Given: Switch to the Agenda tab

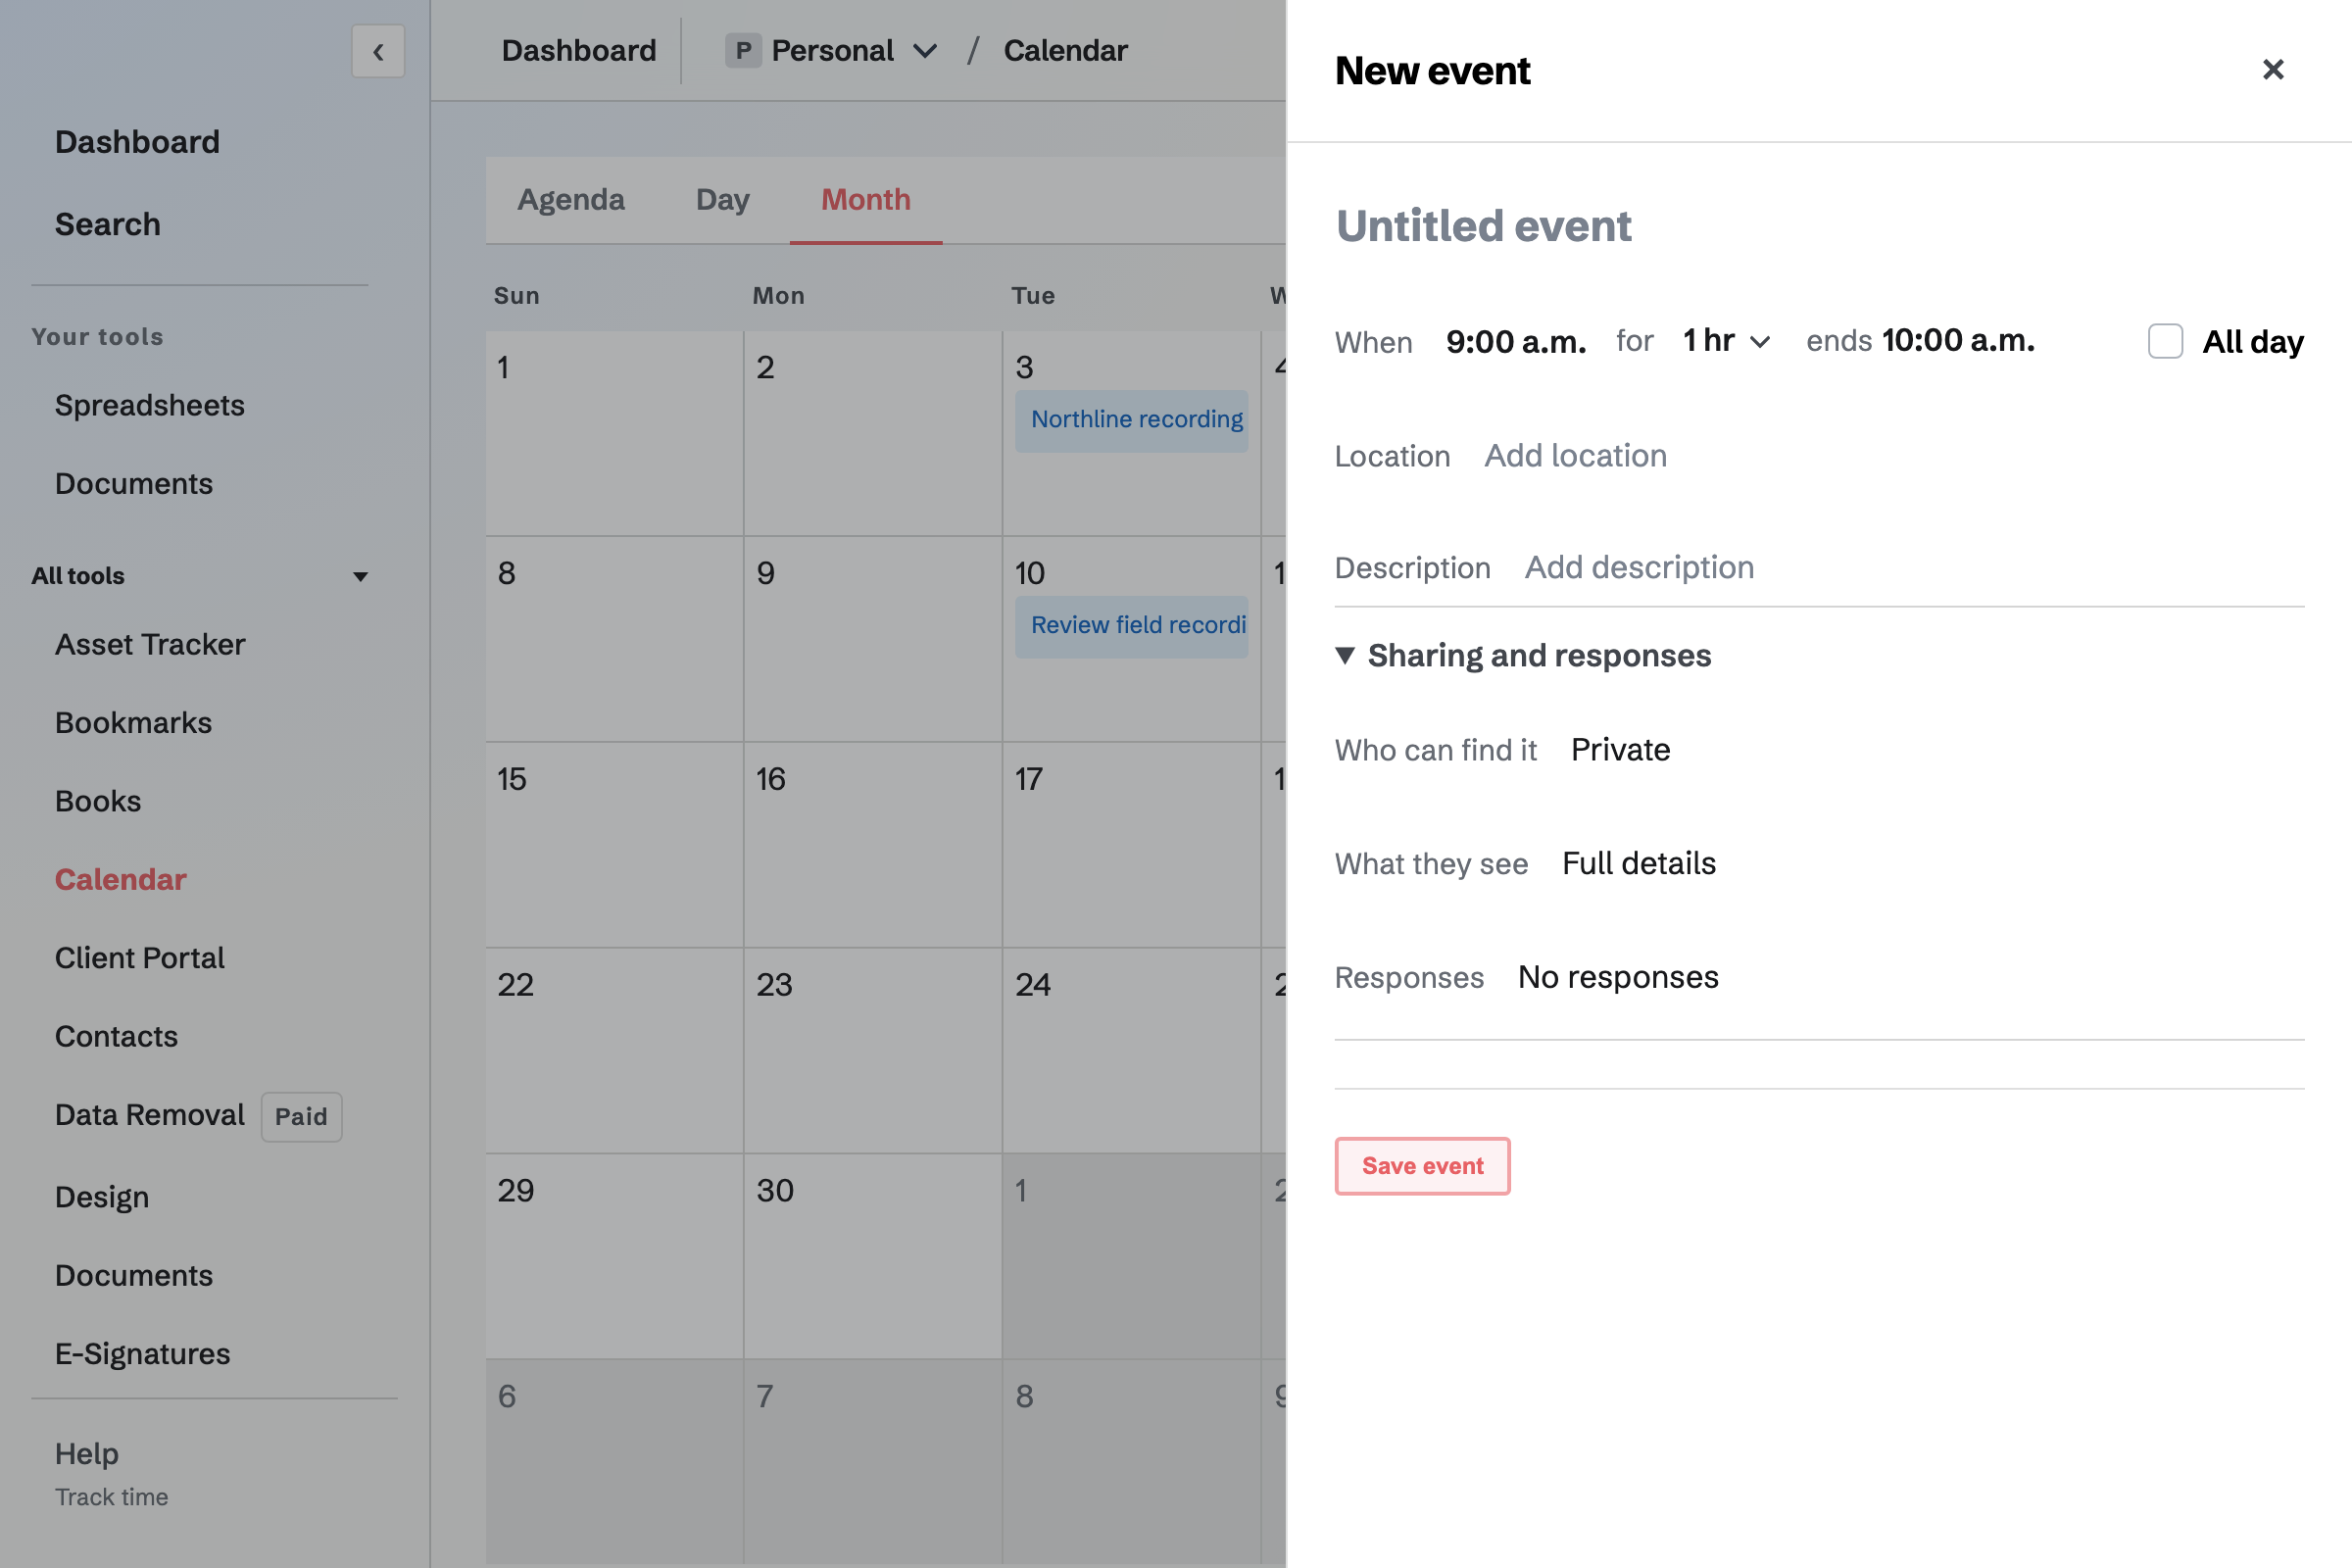Looking at the screenshot, I should (x=571, y=200).
